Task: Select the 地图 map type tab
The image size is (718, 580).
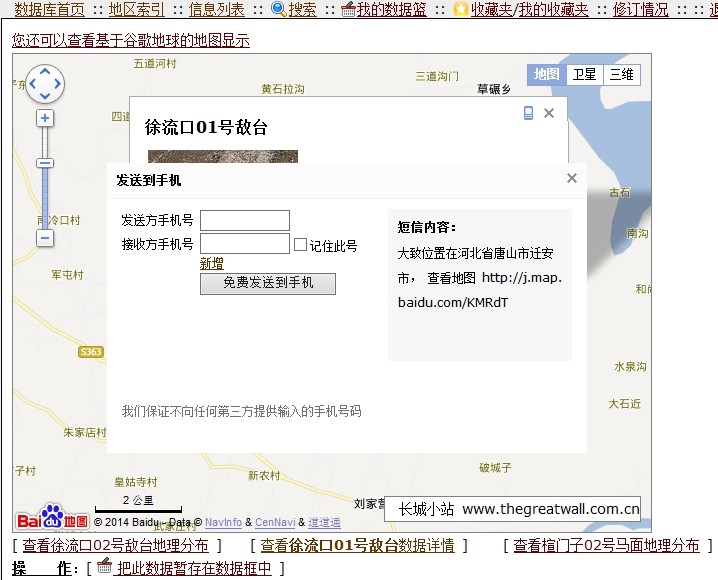Action: (546, 75)
